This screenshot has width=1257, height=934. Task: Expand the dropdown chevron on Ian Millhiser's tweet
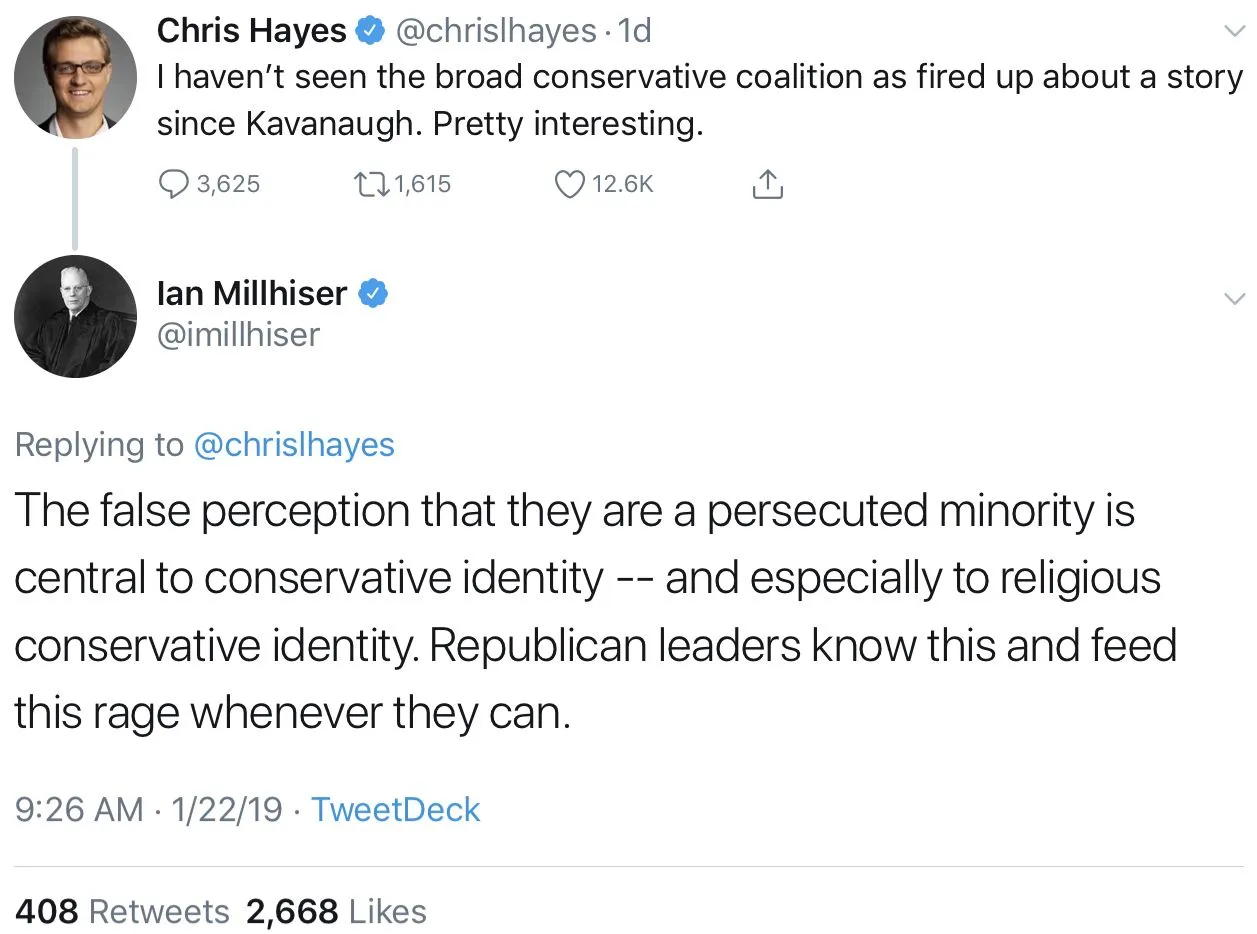click(1235, 298)
